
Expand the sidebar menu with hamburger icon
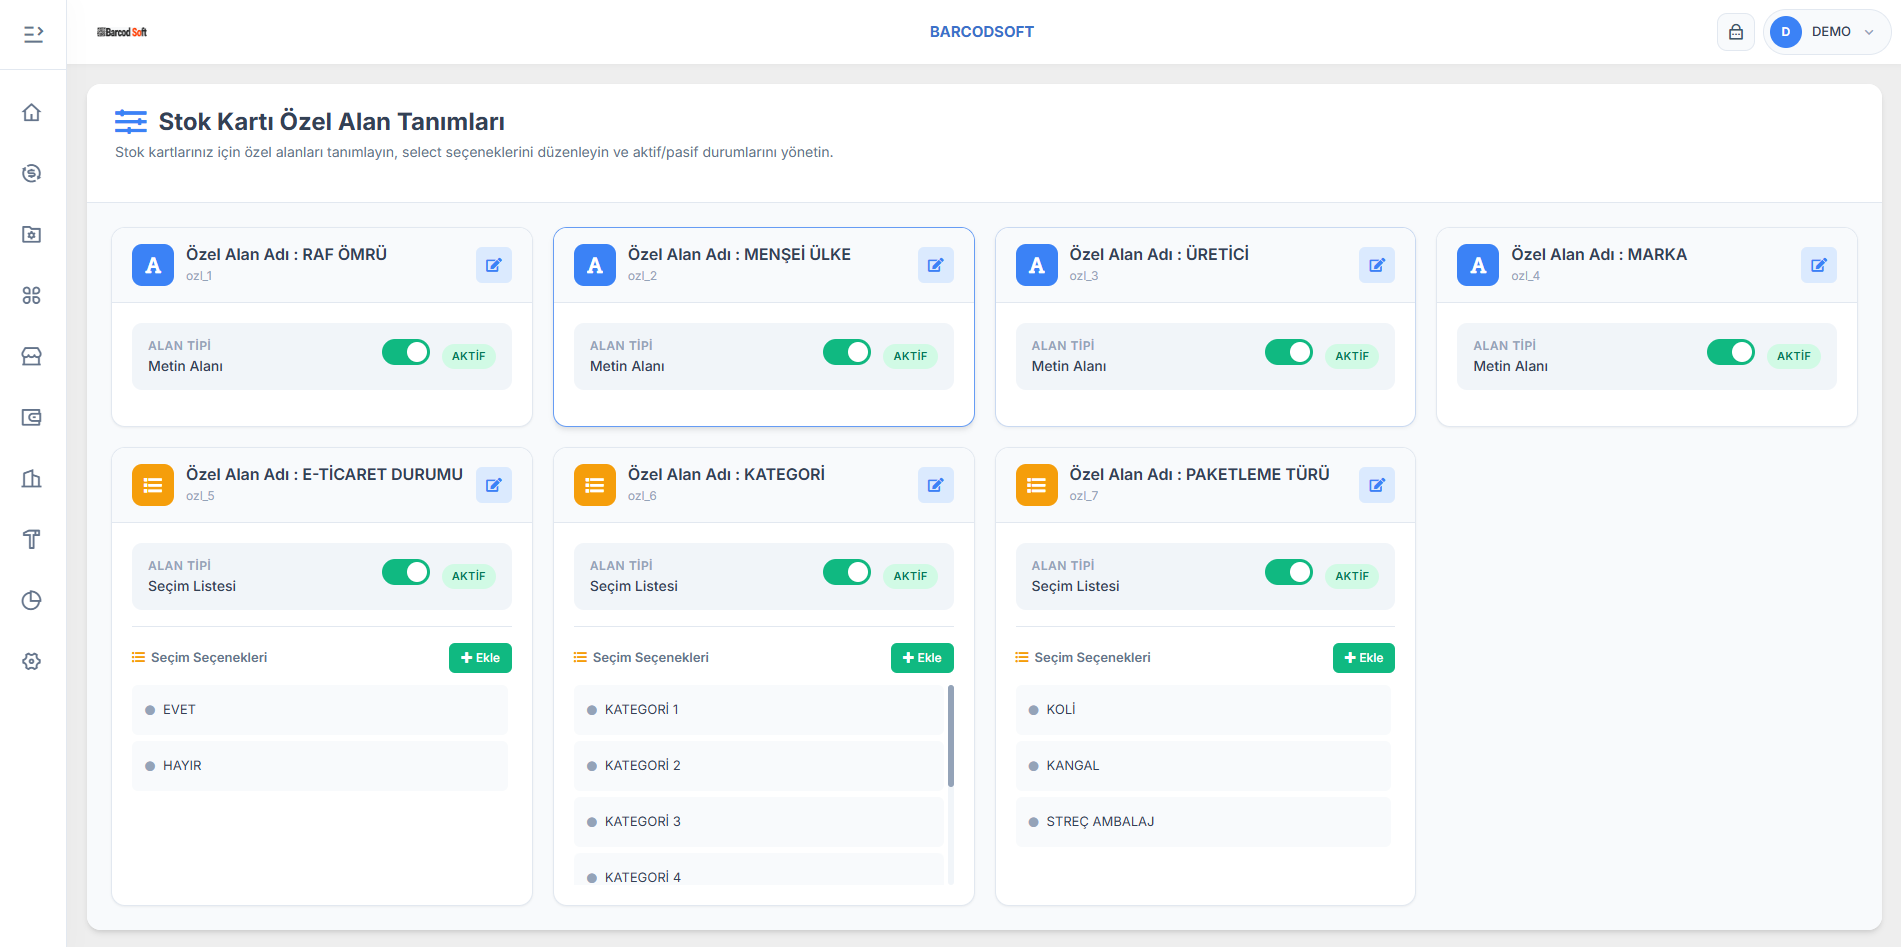coord(33,34)
